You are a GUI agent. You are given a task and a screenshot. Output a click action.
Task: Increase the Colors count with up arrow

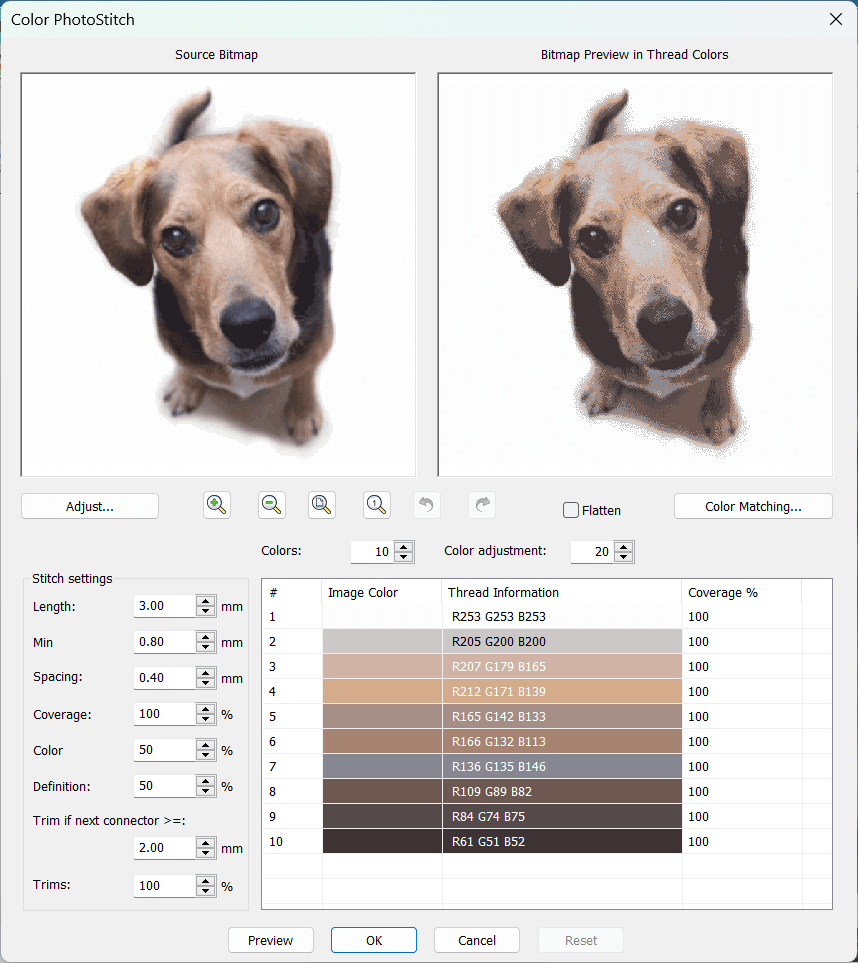(404, 546)
